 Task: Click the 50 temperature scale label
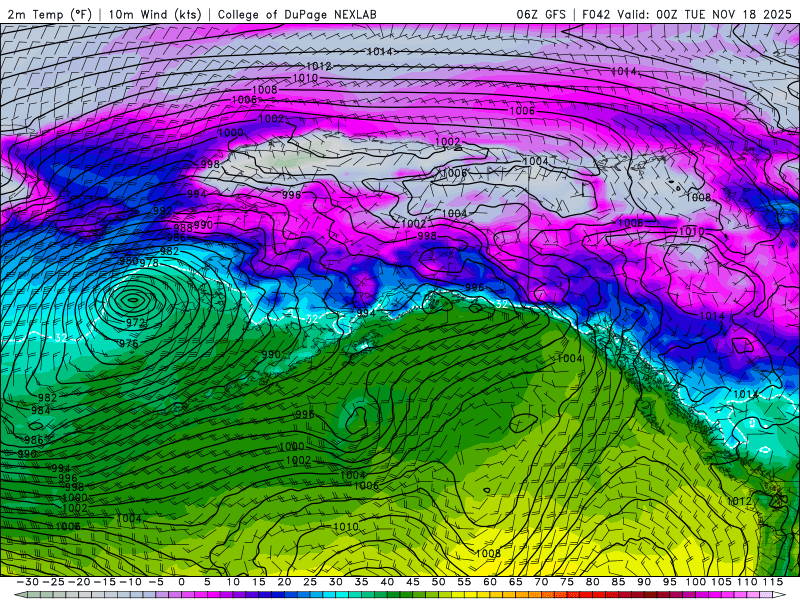pyautogui.click(x=438, y=582)
